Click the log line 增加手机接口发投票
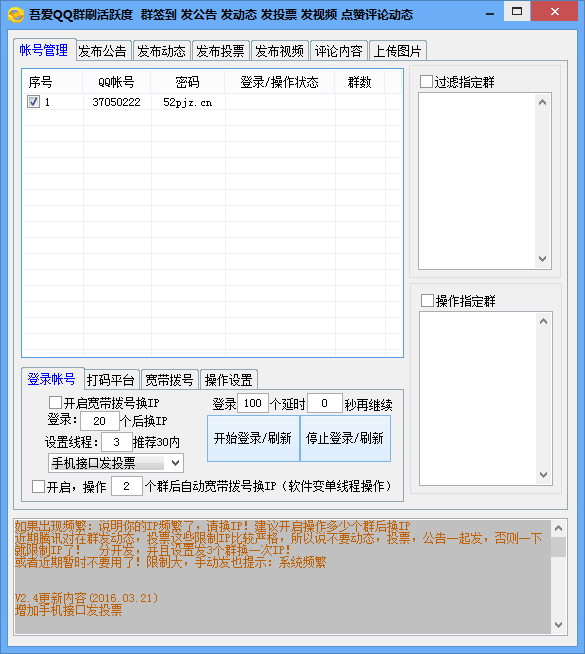Viewport: 585px width, 654px height. click(x=69, y=611)
